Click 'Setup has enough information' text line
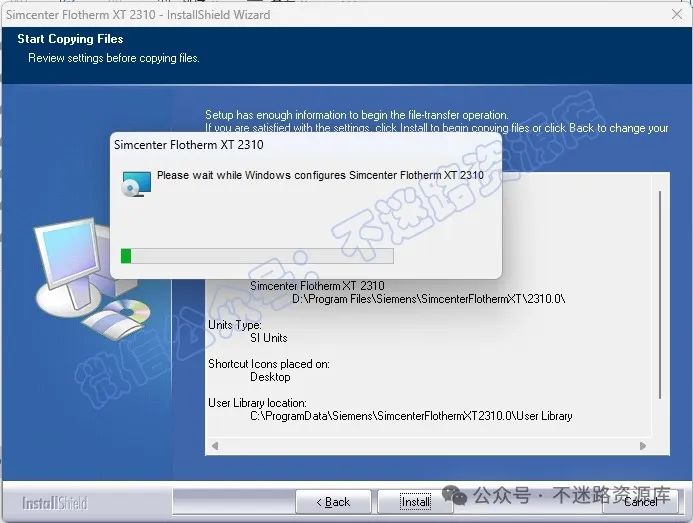The width and height of the screenshot is (693, 523). [x=357, y=115]
